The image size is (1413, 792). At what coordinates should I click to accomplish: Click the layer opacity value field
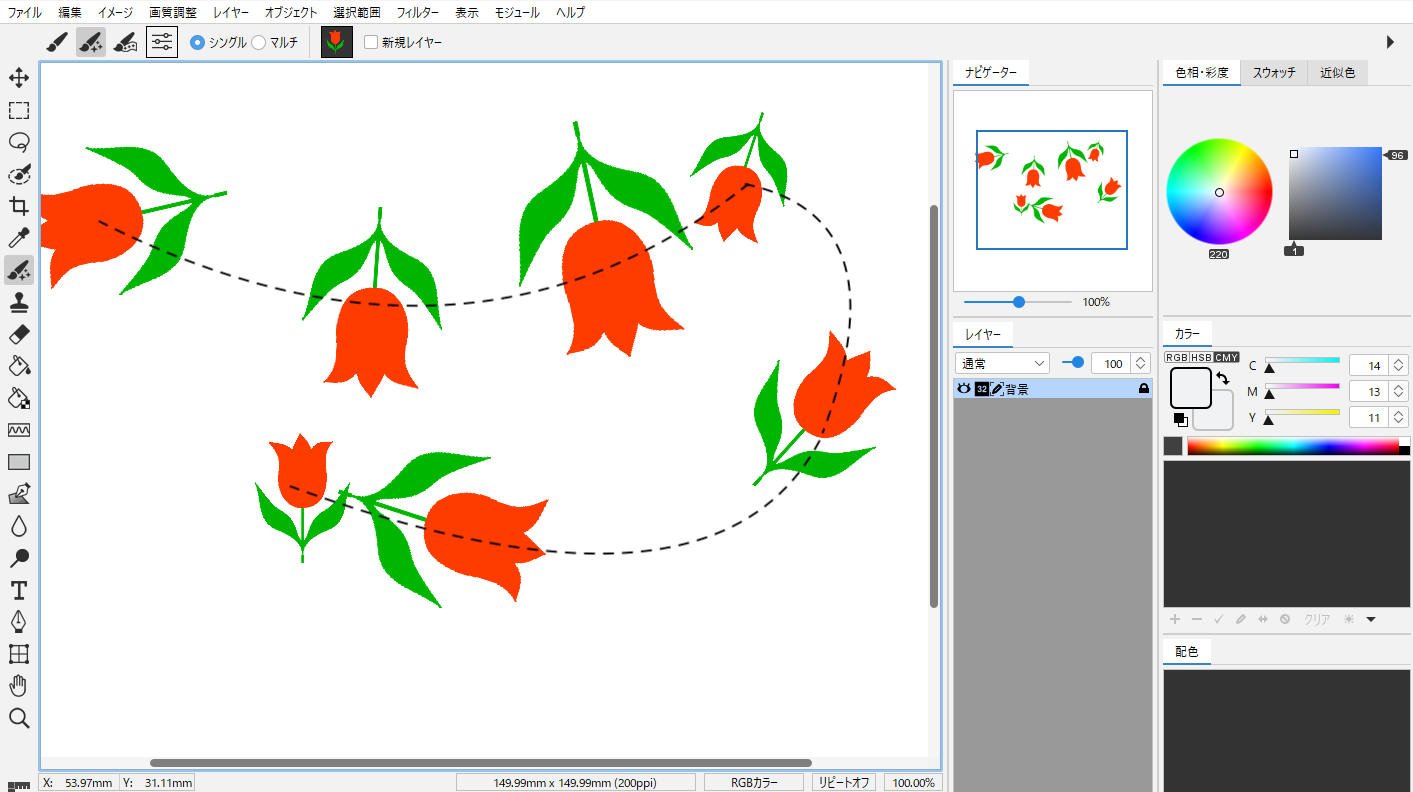pyautogui.click(x=1112, y=364)
